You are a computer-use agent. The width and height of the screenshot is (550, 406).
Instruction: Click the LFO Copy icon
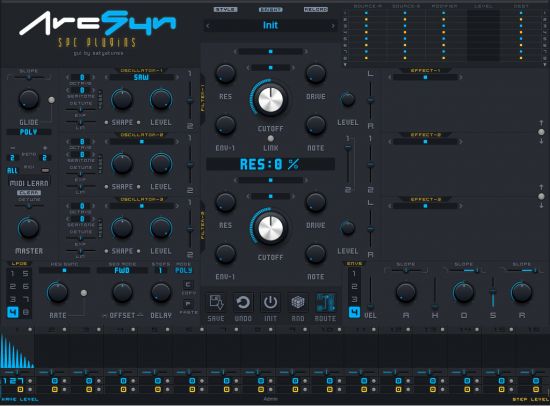(188, 285)
